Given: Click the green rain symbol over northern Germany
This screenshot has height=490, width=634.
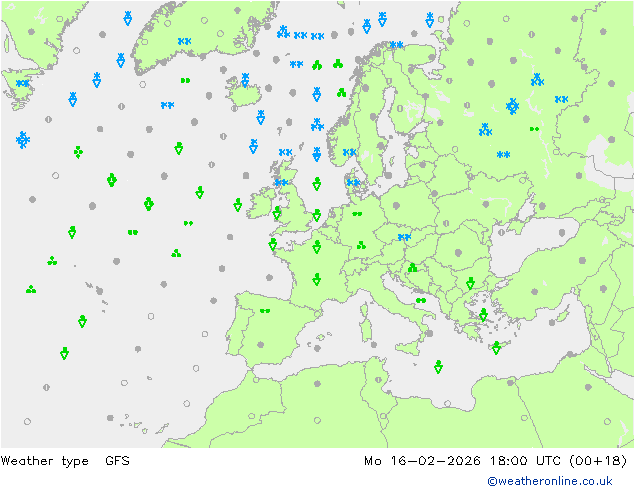Looking at the screenshot, I should (357, 214).
